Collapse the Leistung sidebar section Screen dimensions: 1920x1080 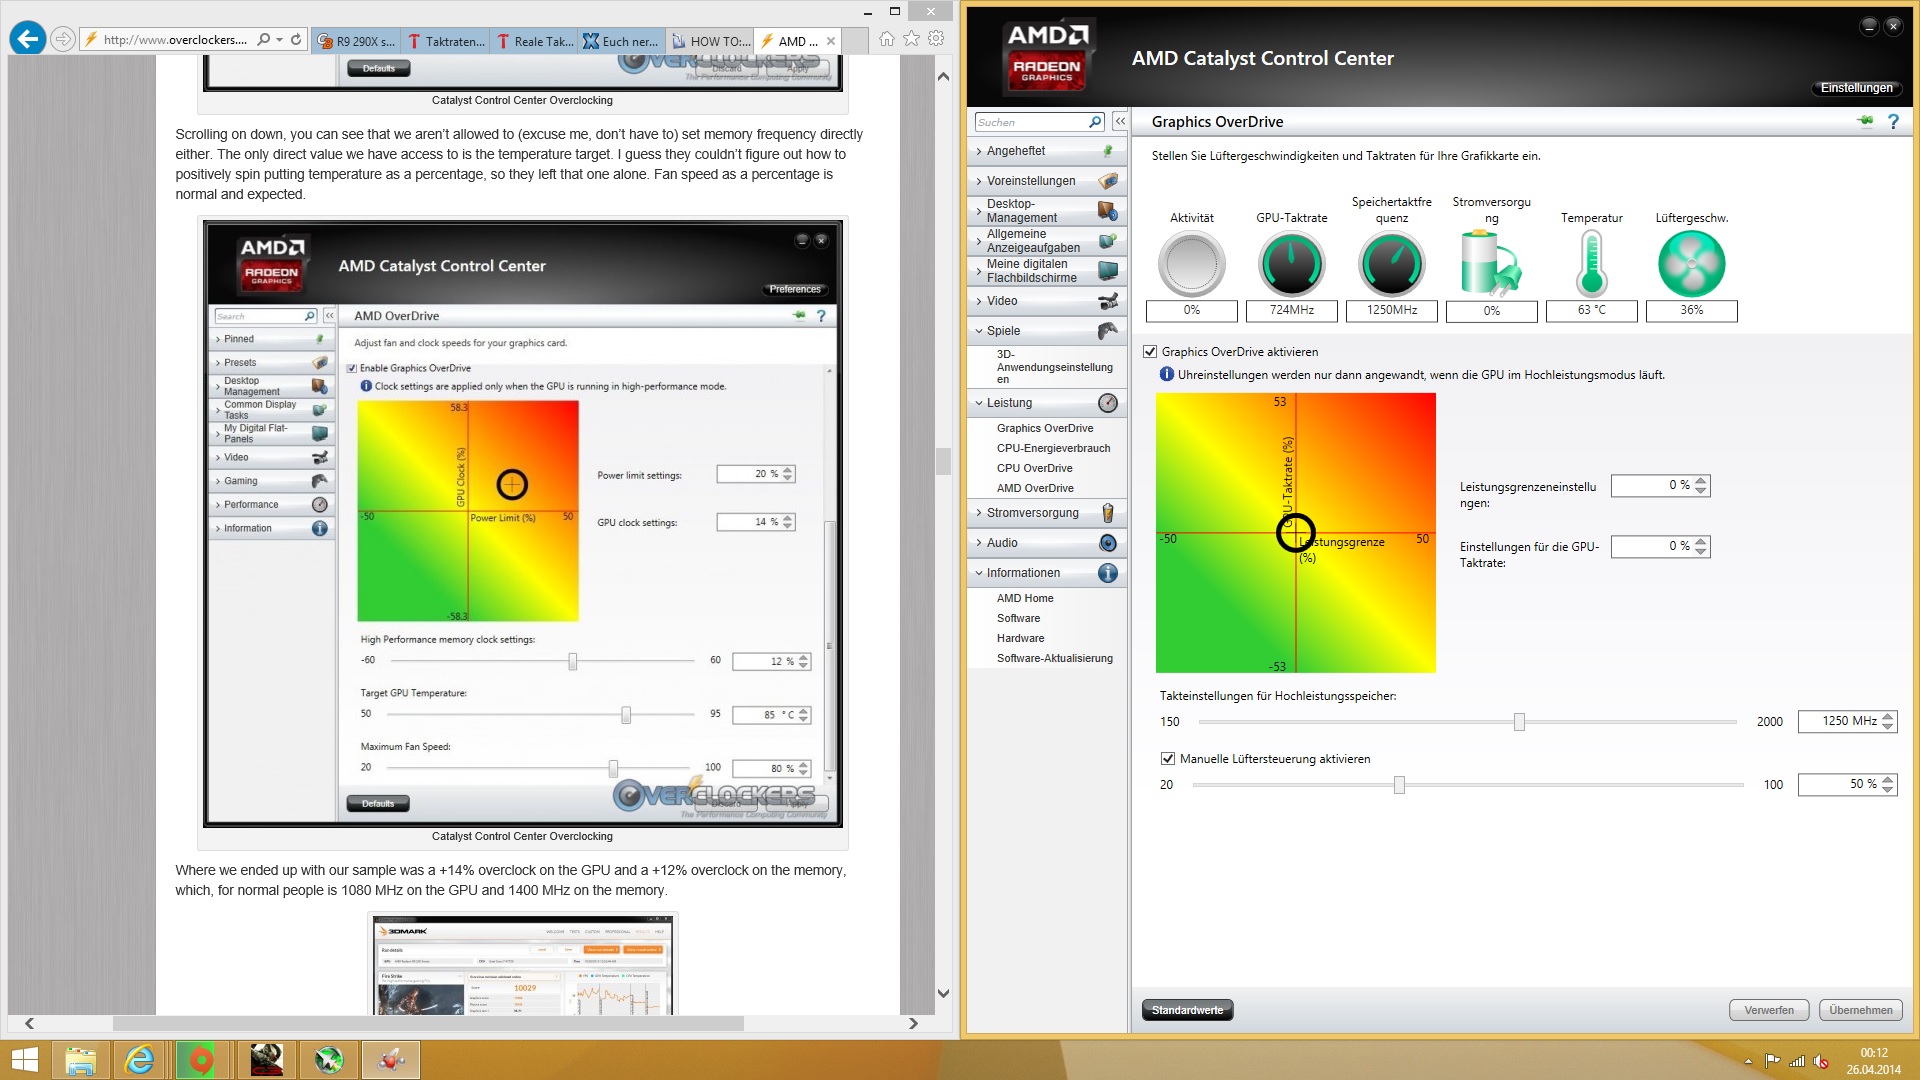click(1009, 403)
